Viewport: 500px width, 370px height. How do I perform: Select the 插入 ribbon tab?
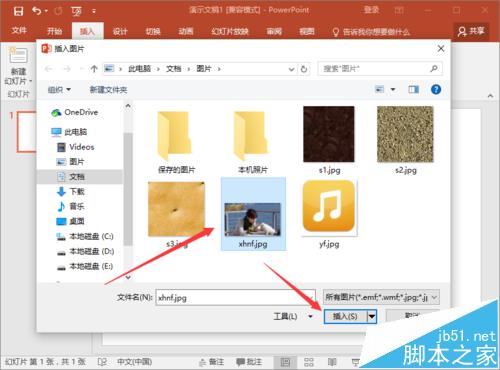coord(87,31)
